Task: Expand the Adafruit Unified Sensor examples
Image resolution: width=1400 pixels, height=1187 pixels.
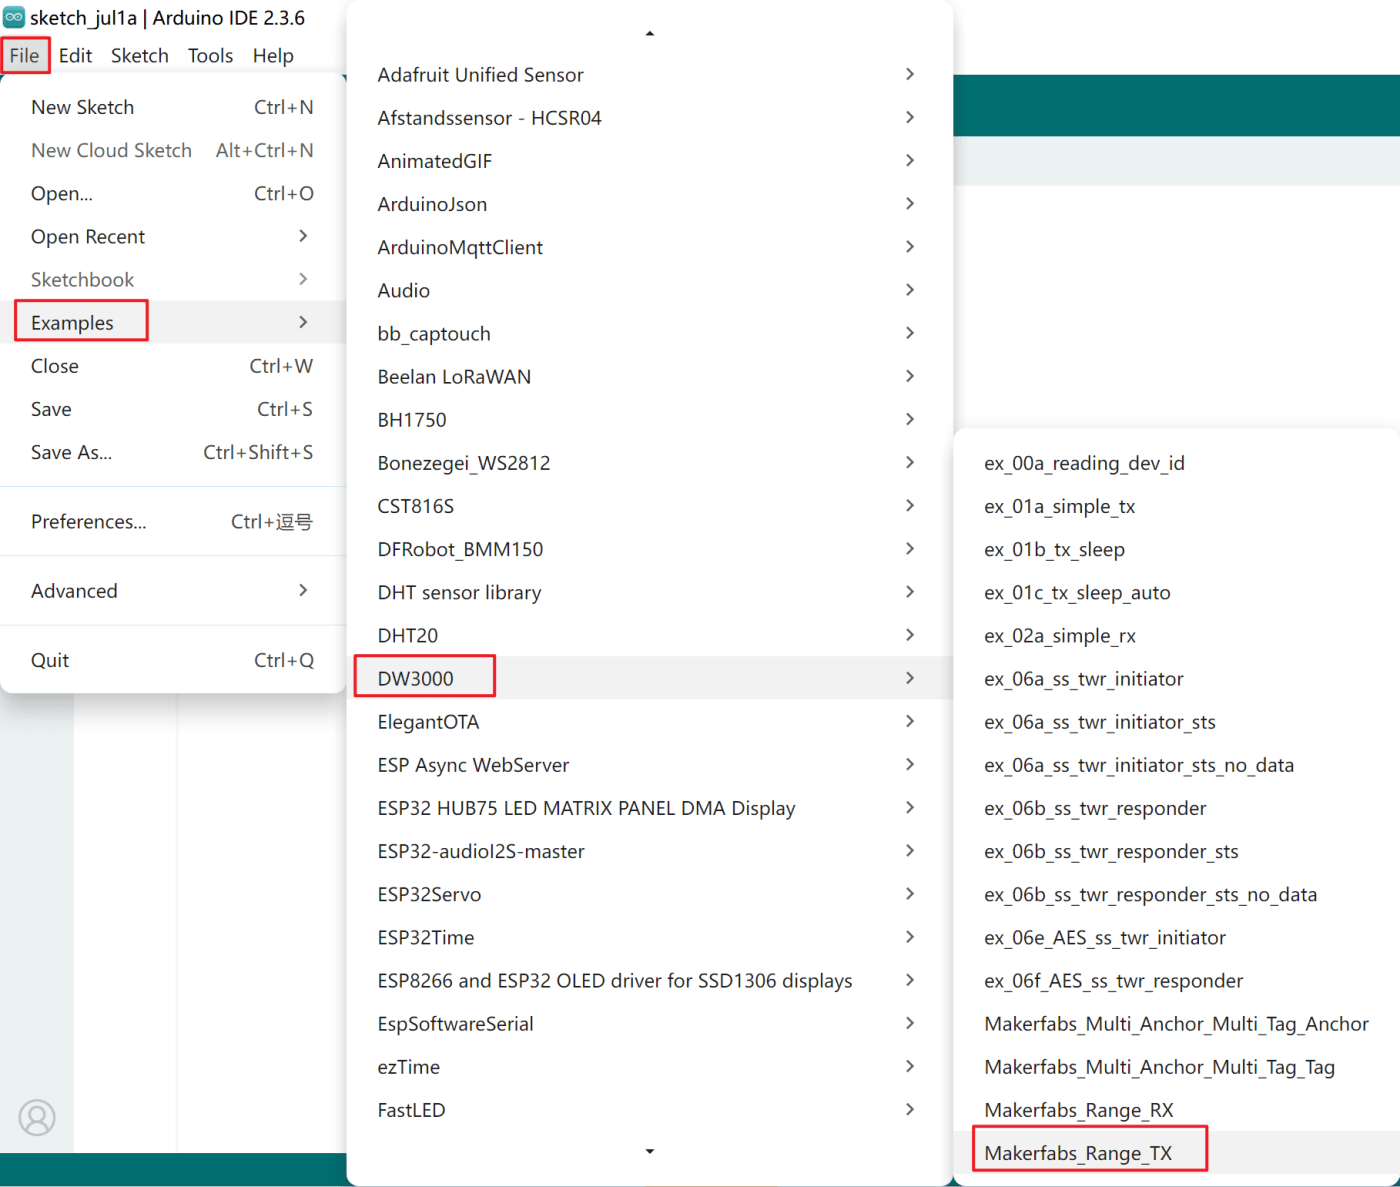Action: (x=650, y=75)
